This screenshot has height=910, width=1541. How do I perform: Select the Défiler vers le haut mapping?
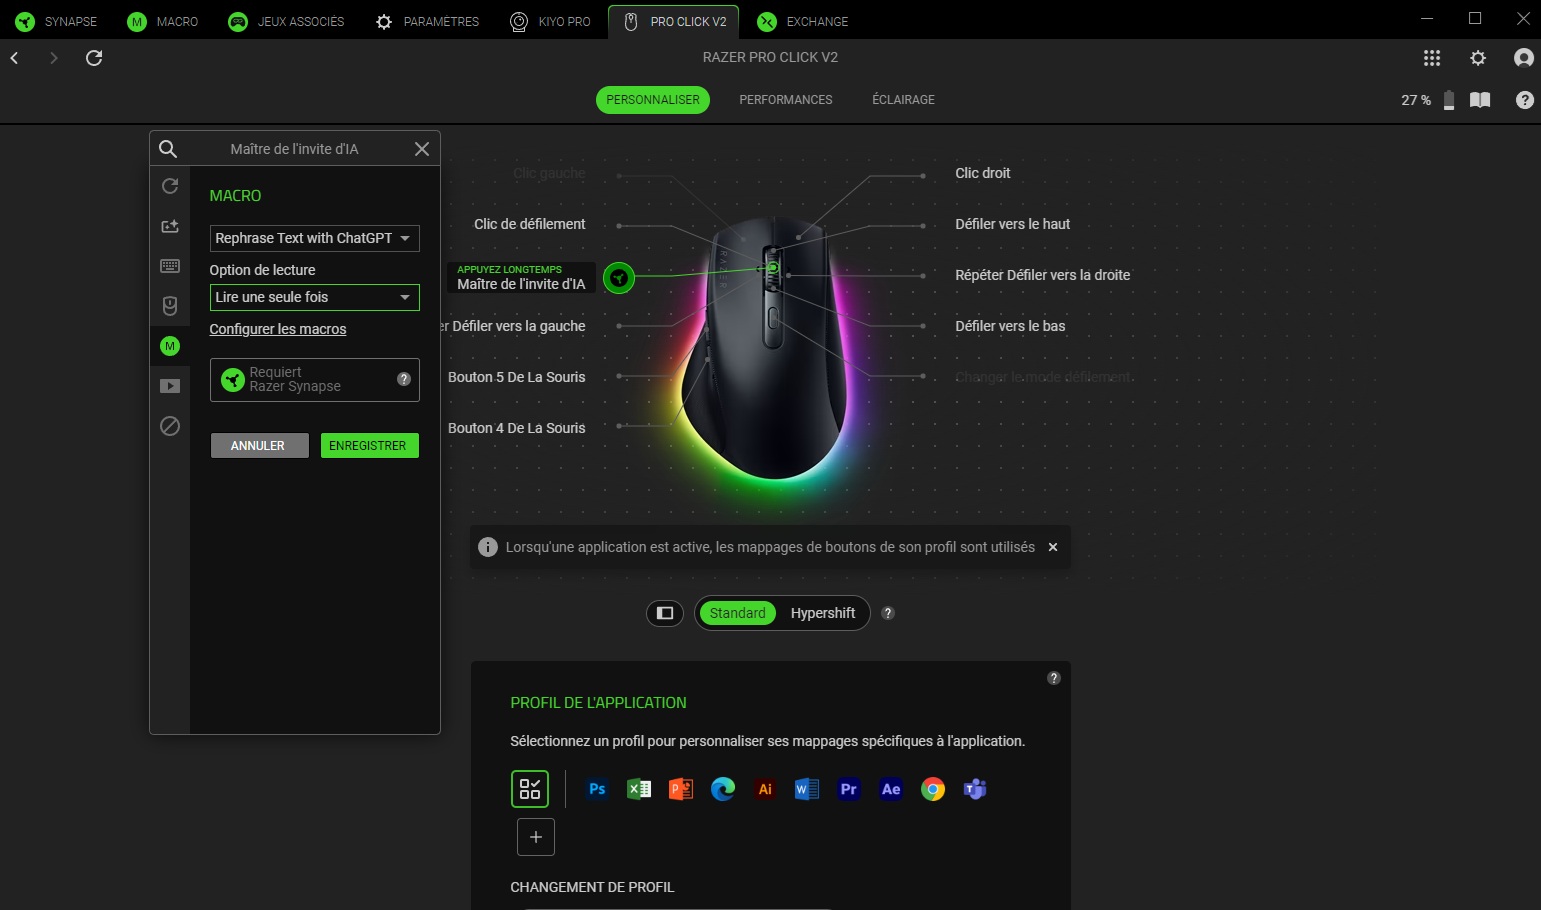1012,224
